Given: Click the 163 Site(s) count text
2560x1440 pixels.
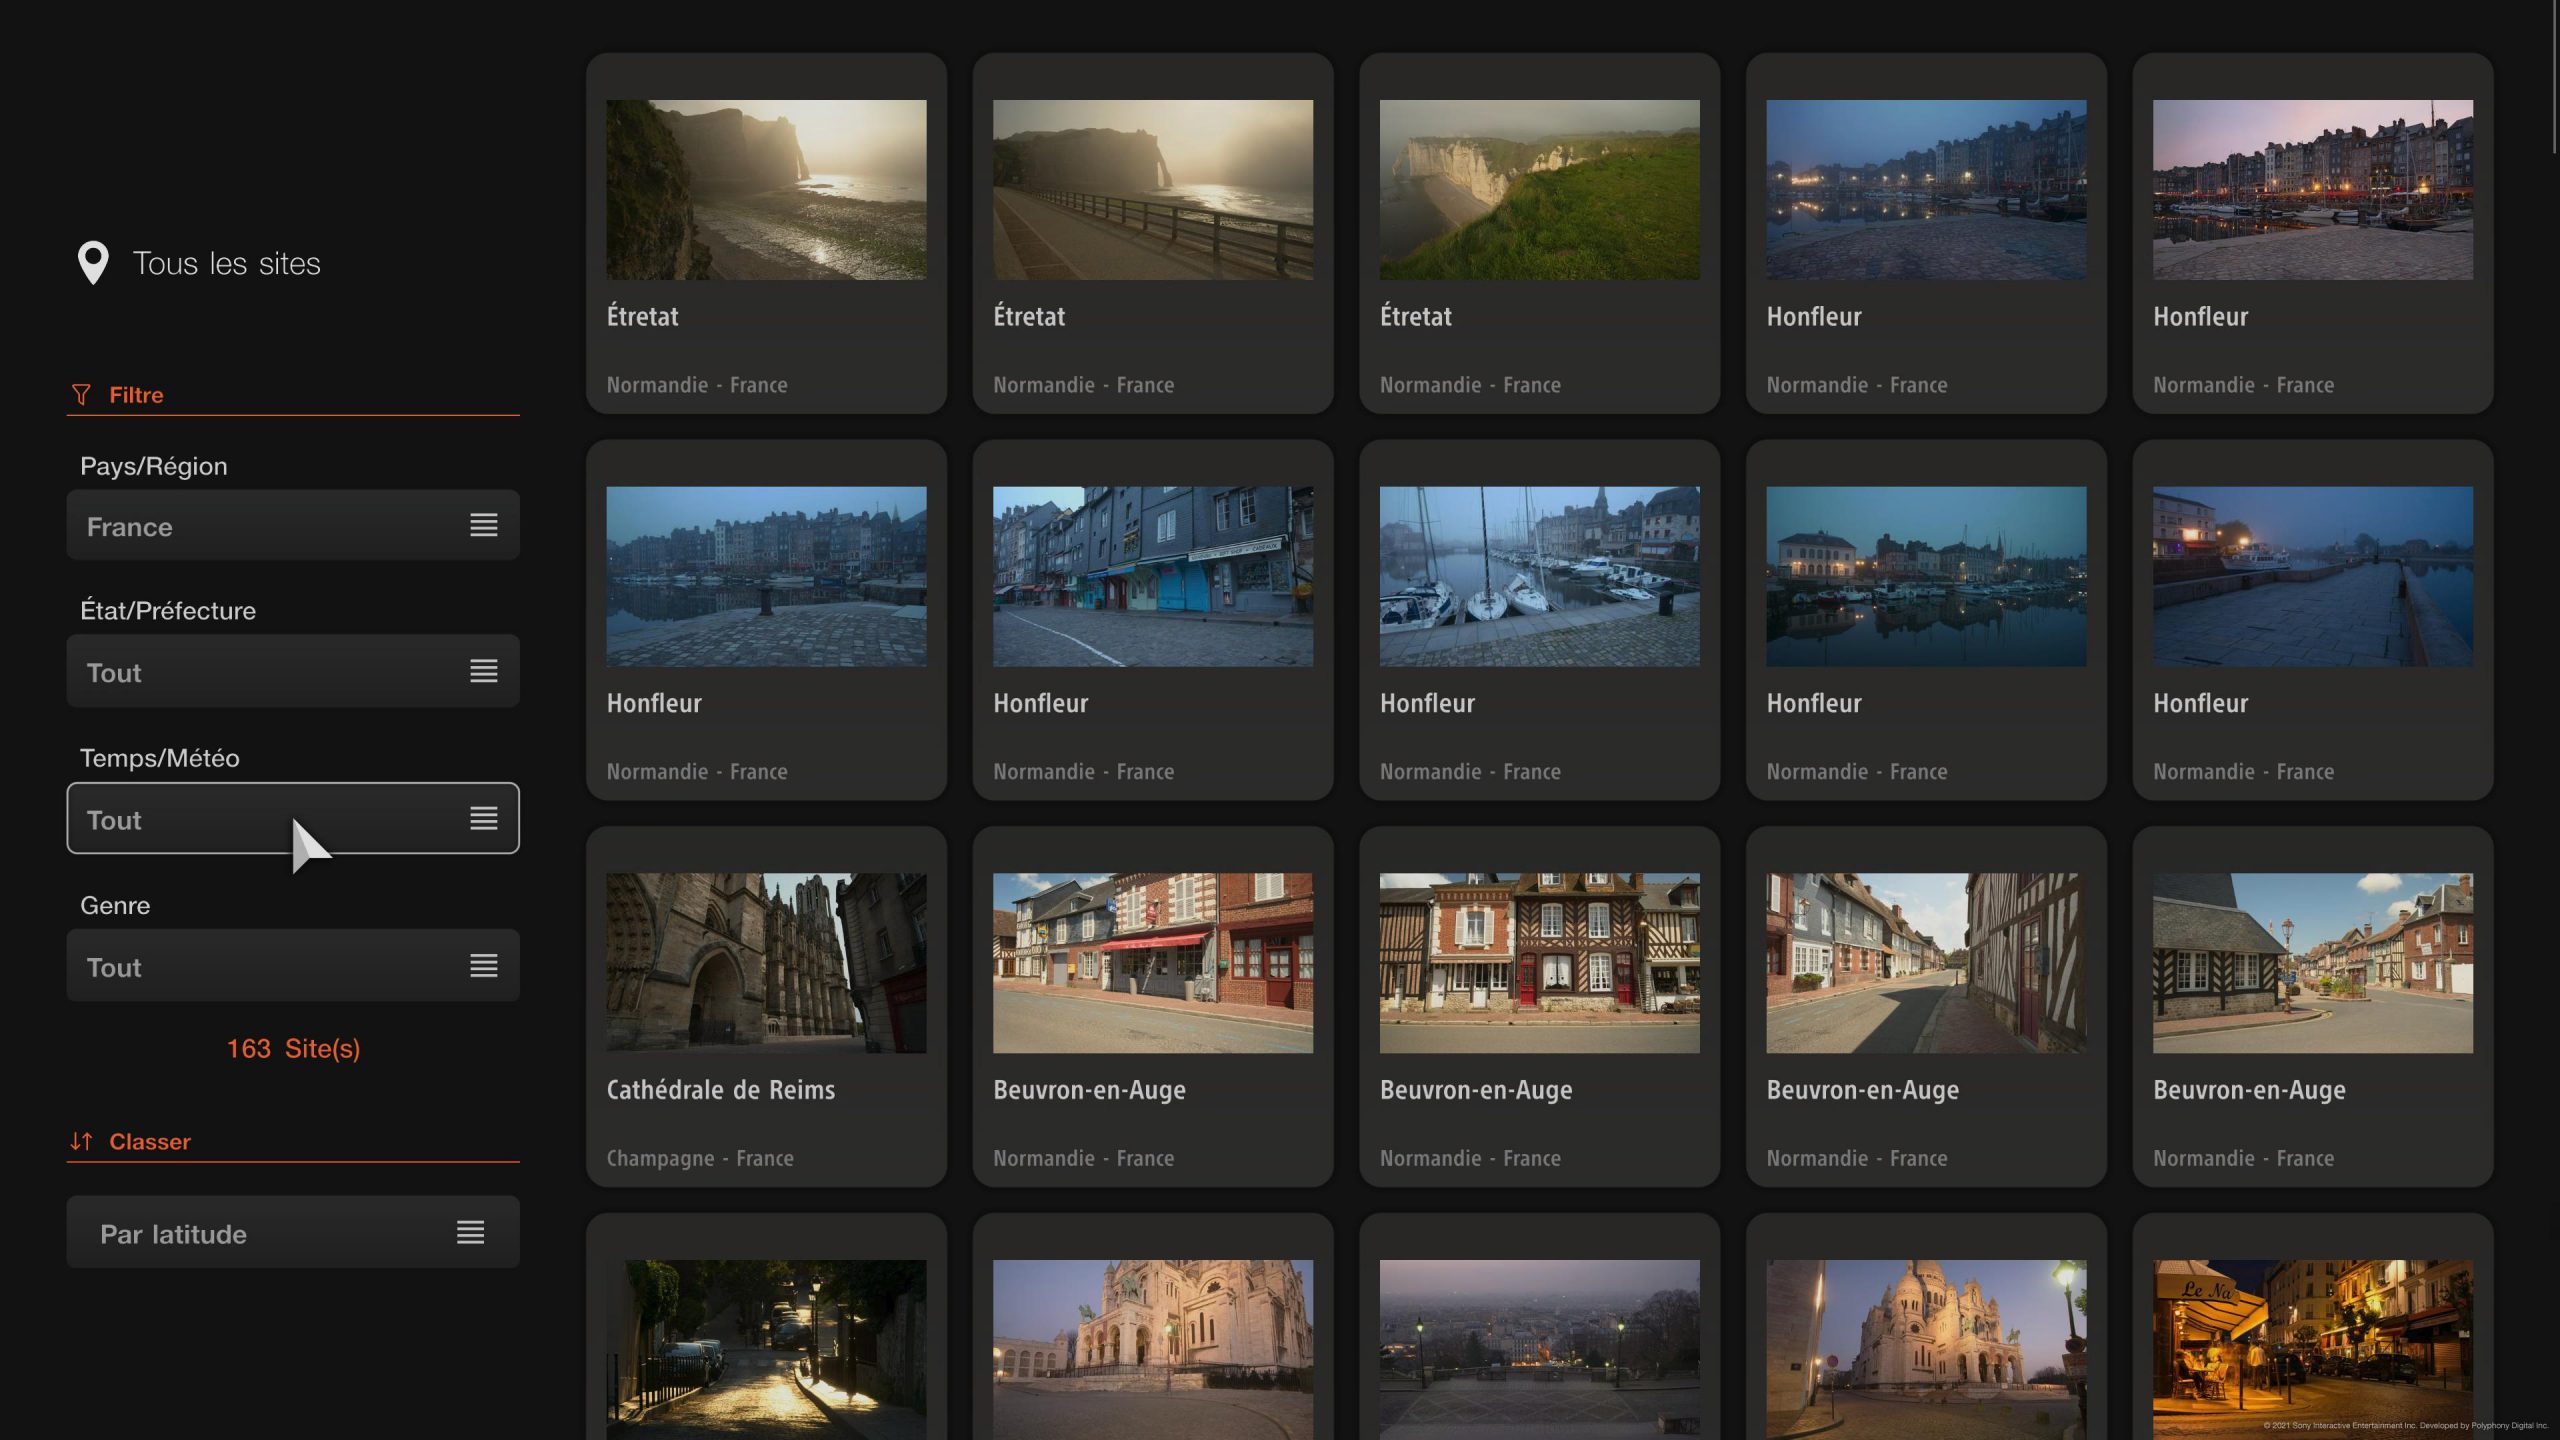Looking at the screenshot, I should [x=293, y=1048].
